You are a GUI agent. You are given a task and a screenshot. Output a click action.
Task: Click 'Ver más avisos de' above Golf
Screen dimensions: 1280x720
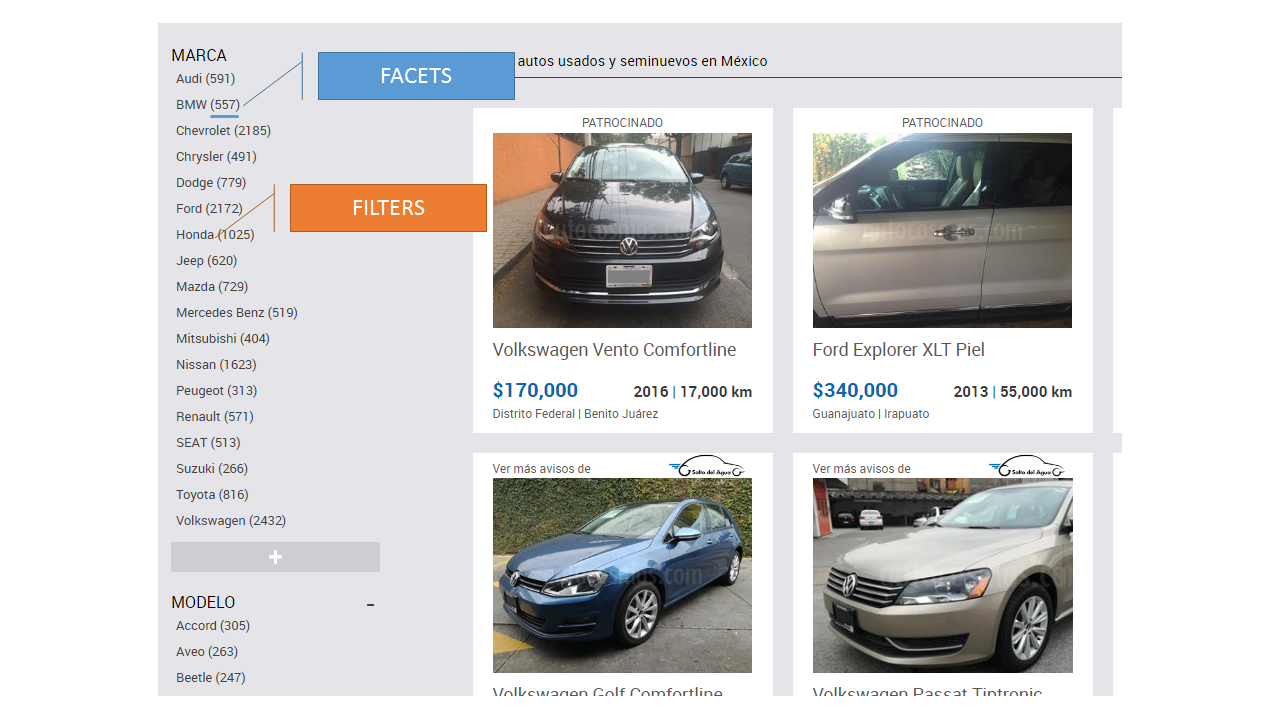click(542, 469)
